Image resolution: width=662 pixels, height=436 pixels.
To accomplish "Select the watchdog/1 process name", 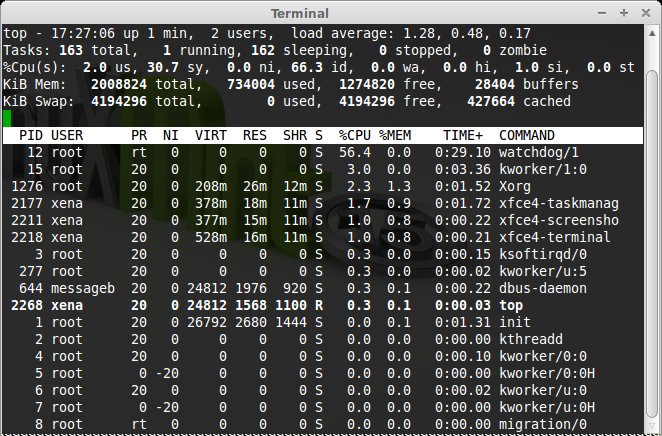I will pyautogui.click(x=539, y=152).
